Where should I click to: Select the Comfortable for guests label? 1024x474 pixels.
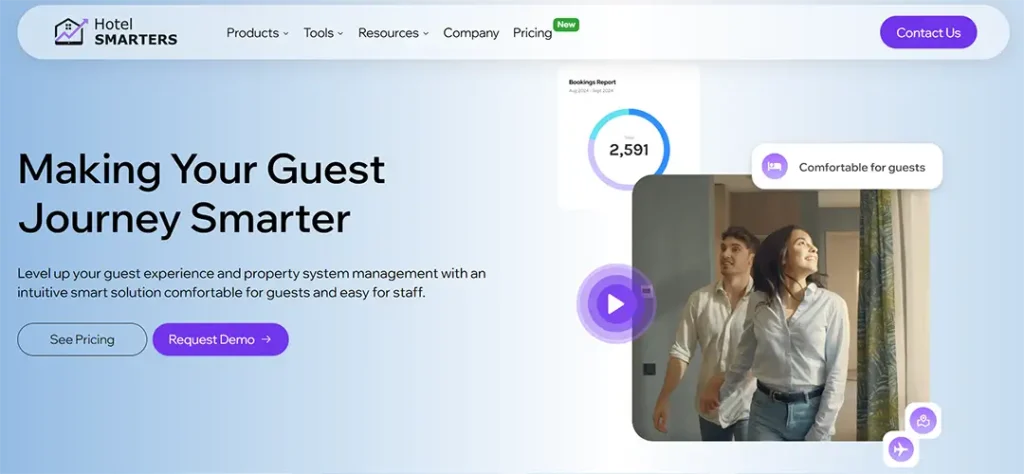tap(861, 167)
